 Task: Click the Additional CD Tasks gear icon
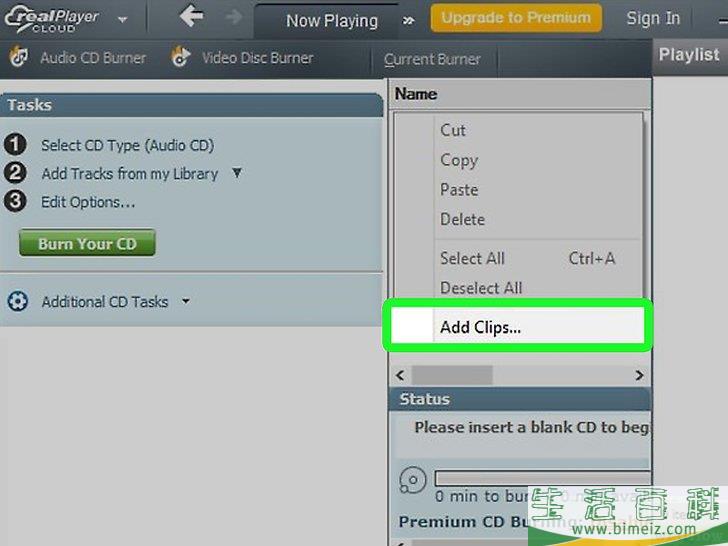coord(18,301)
